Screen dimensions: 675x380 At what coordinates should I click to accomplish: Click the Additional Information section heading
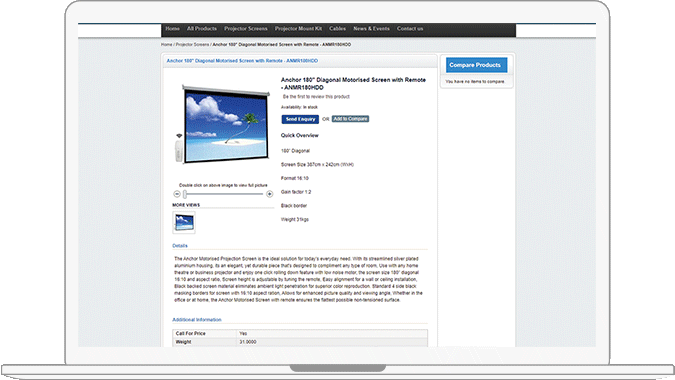197,320
